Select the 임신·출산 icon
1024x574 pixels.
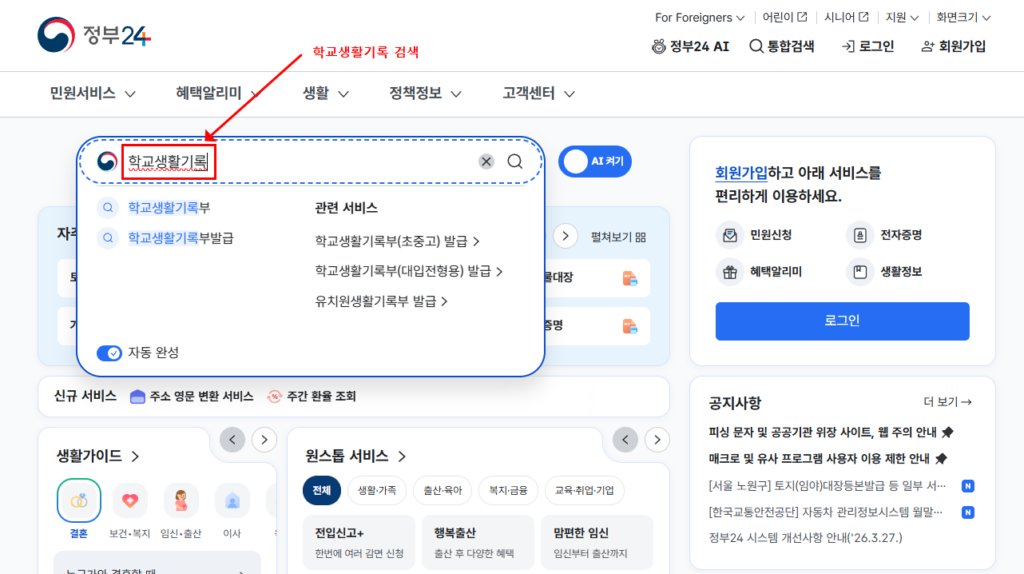coord(181,501)
